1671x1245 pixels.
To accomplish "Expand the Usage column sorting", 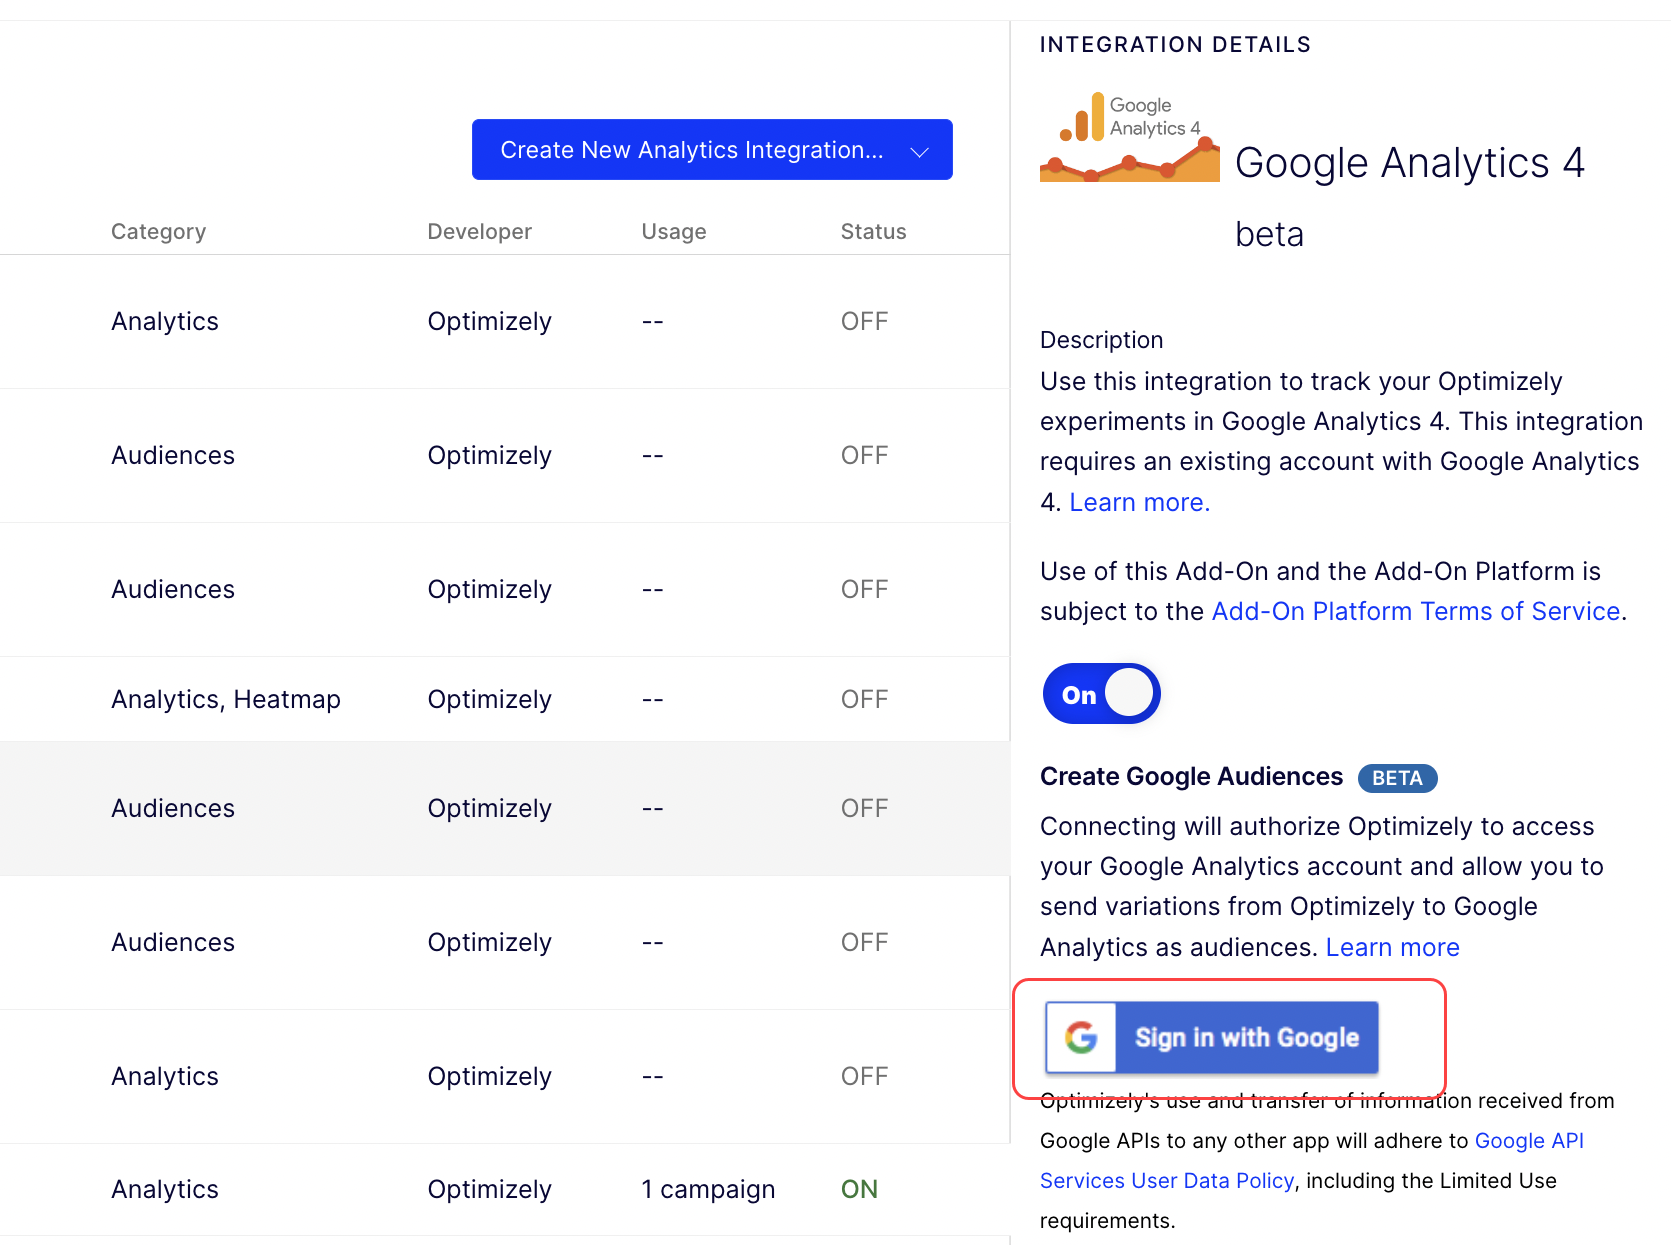I will click(x=673, y=231).
